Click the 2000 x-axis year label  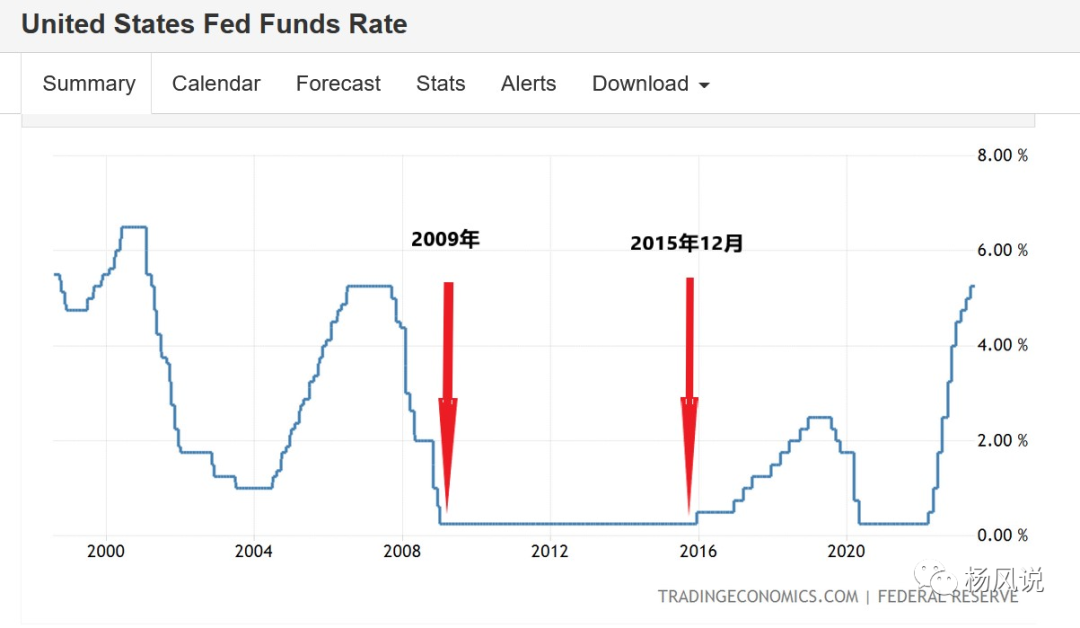tap(106, 552)
